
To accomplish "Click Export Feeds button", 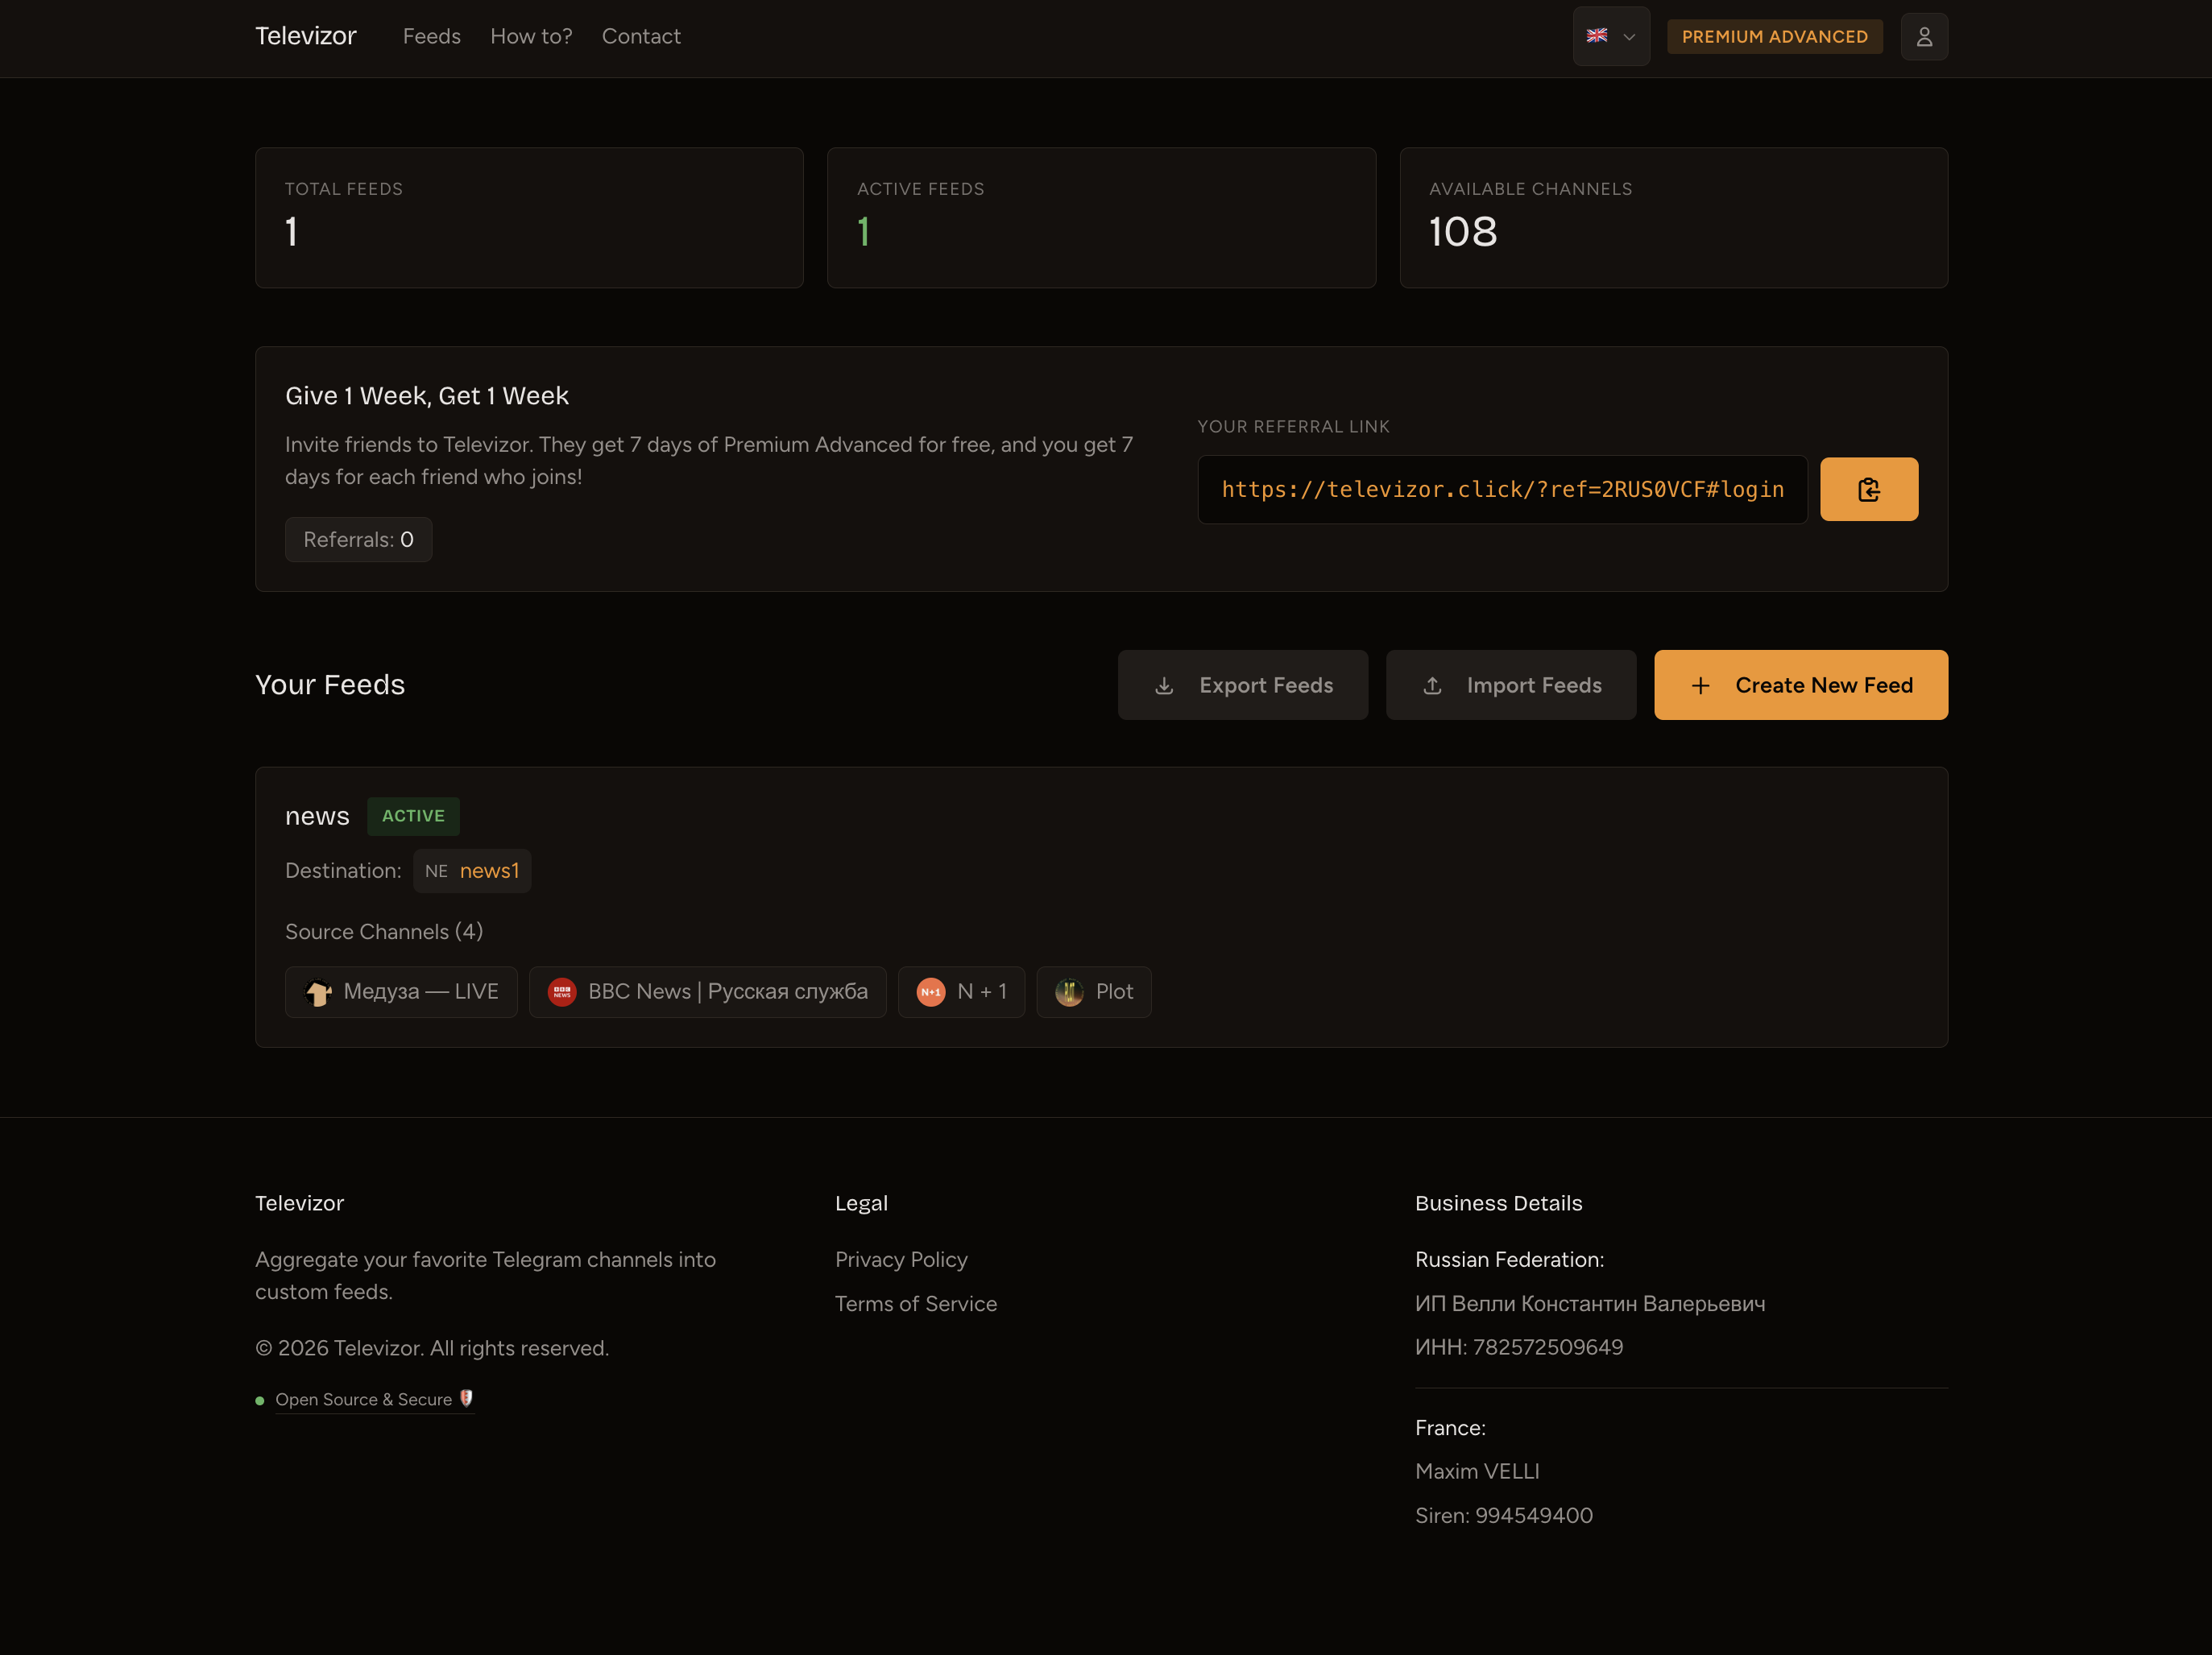I will (x=1242, y=685).
